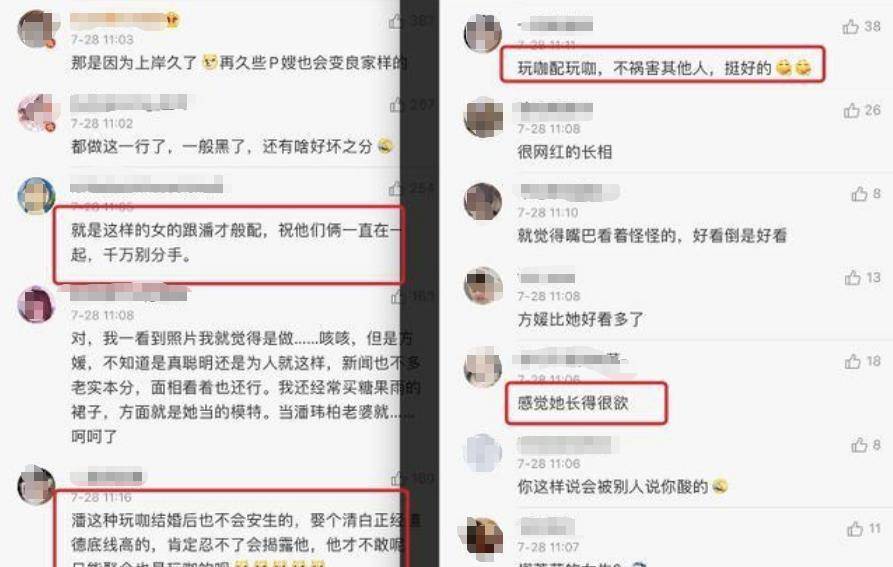This screenshot has width=893, height=567.
Task: Like the top-left comment '那是因为上岸久了'
Action: [x=396, y=22]
